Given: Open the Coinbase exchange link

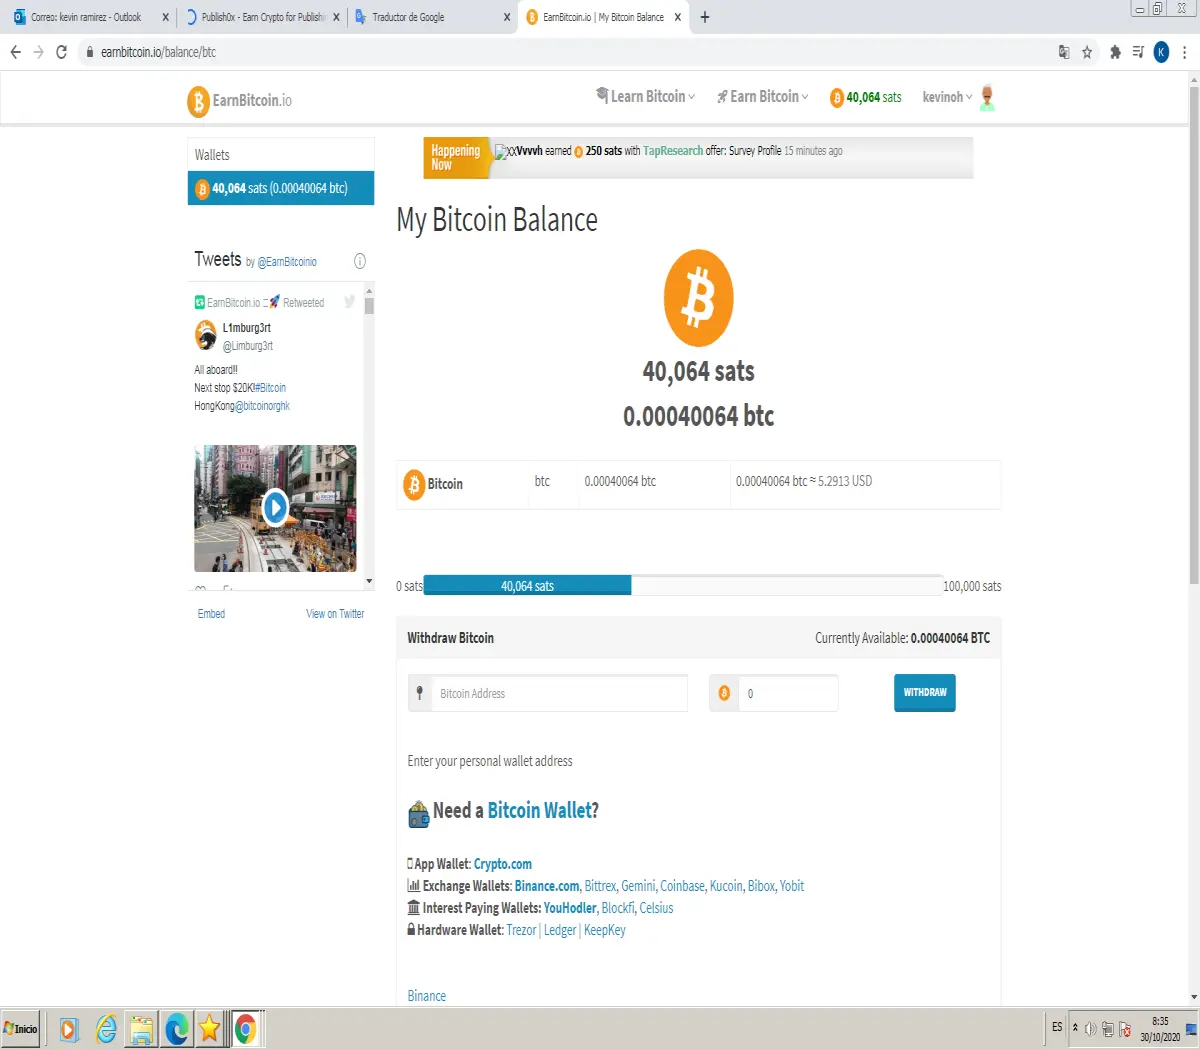Looking at the screenshot, I should pos(682,886).
